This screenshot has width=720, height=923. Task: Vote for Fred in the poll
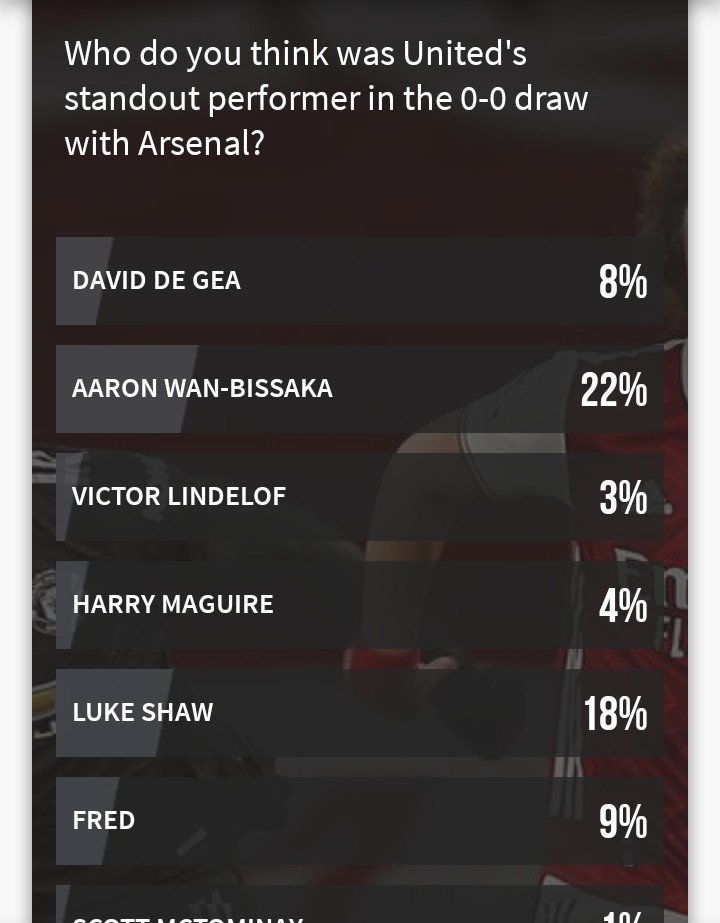coord(360,821)
